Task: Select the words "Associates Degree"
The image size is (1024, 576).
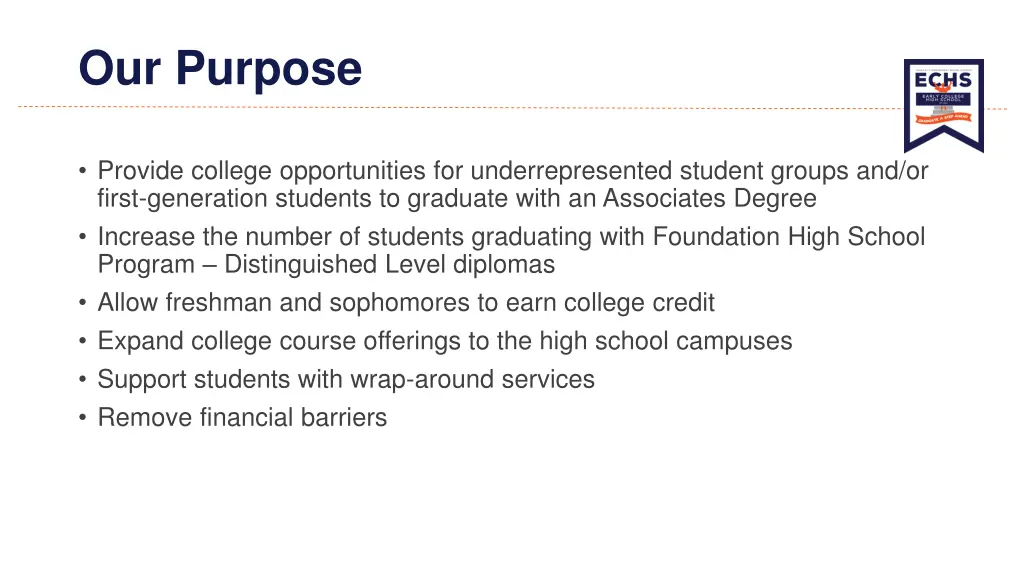Action: 709,199
